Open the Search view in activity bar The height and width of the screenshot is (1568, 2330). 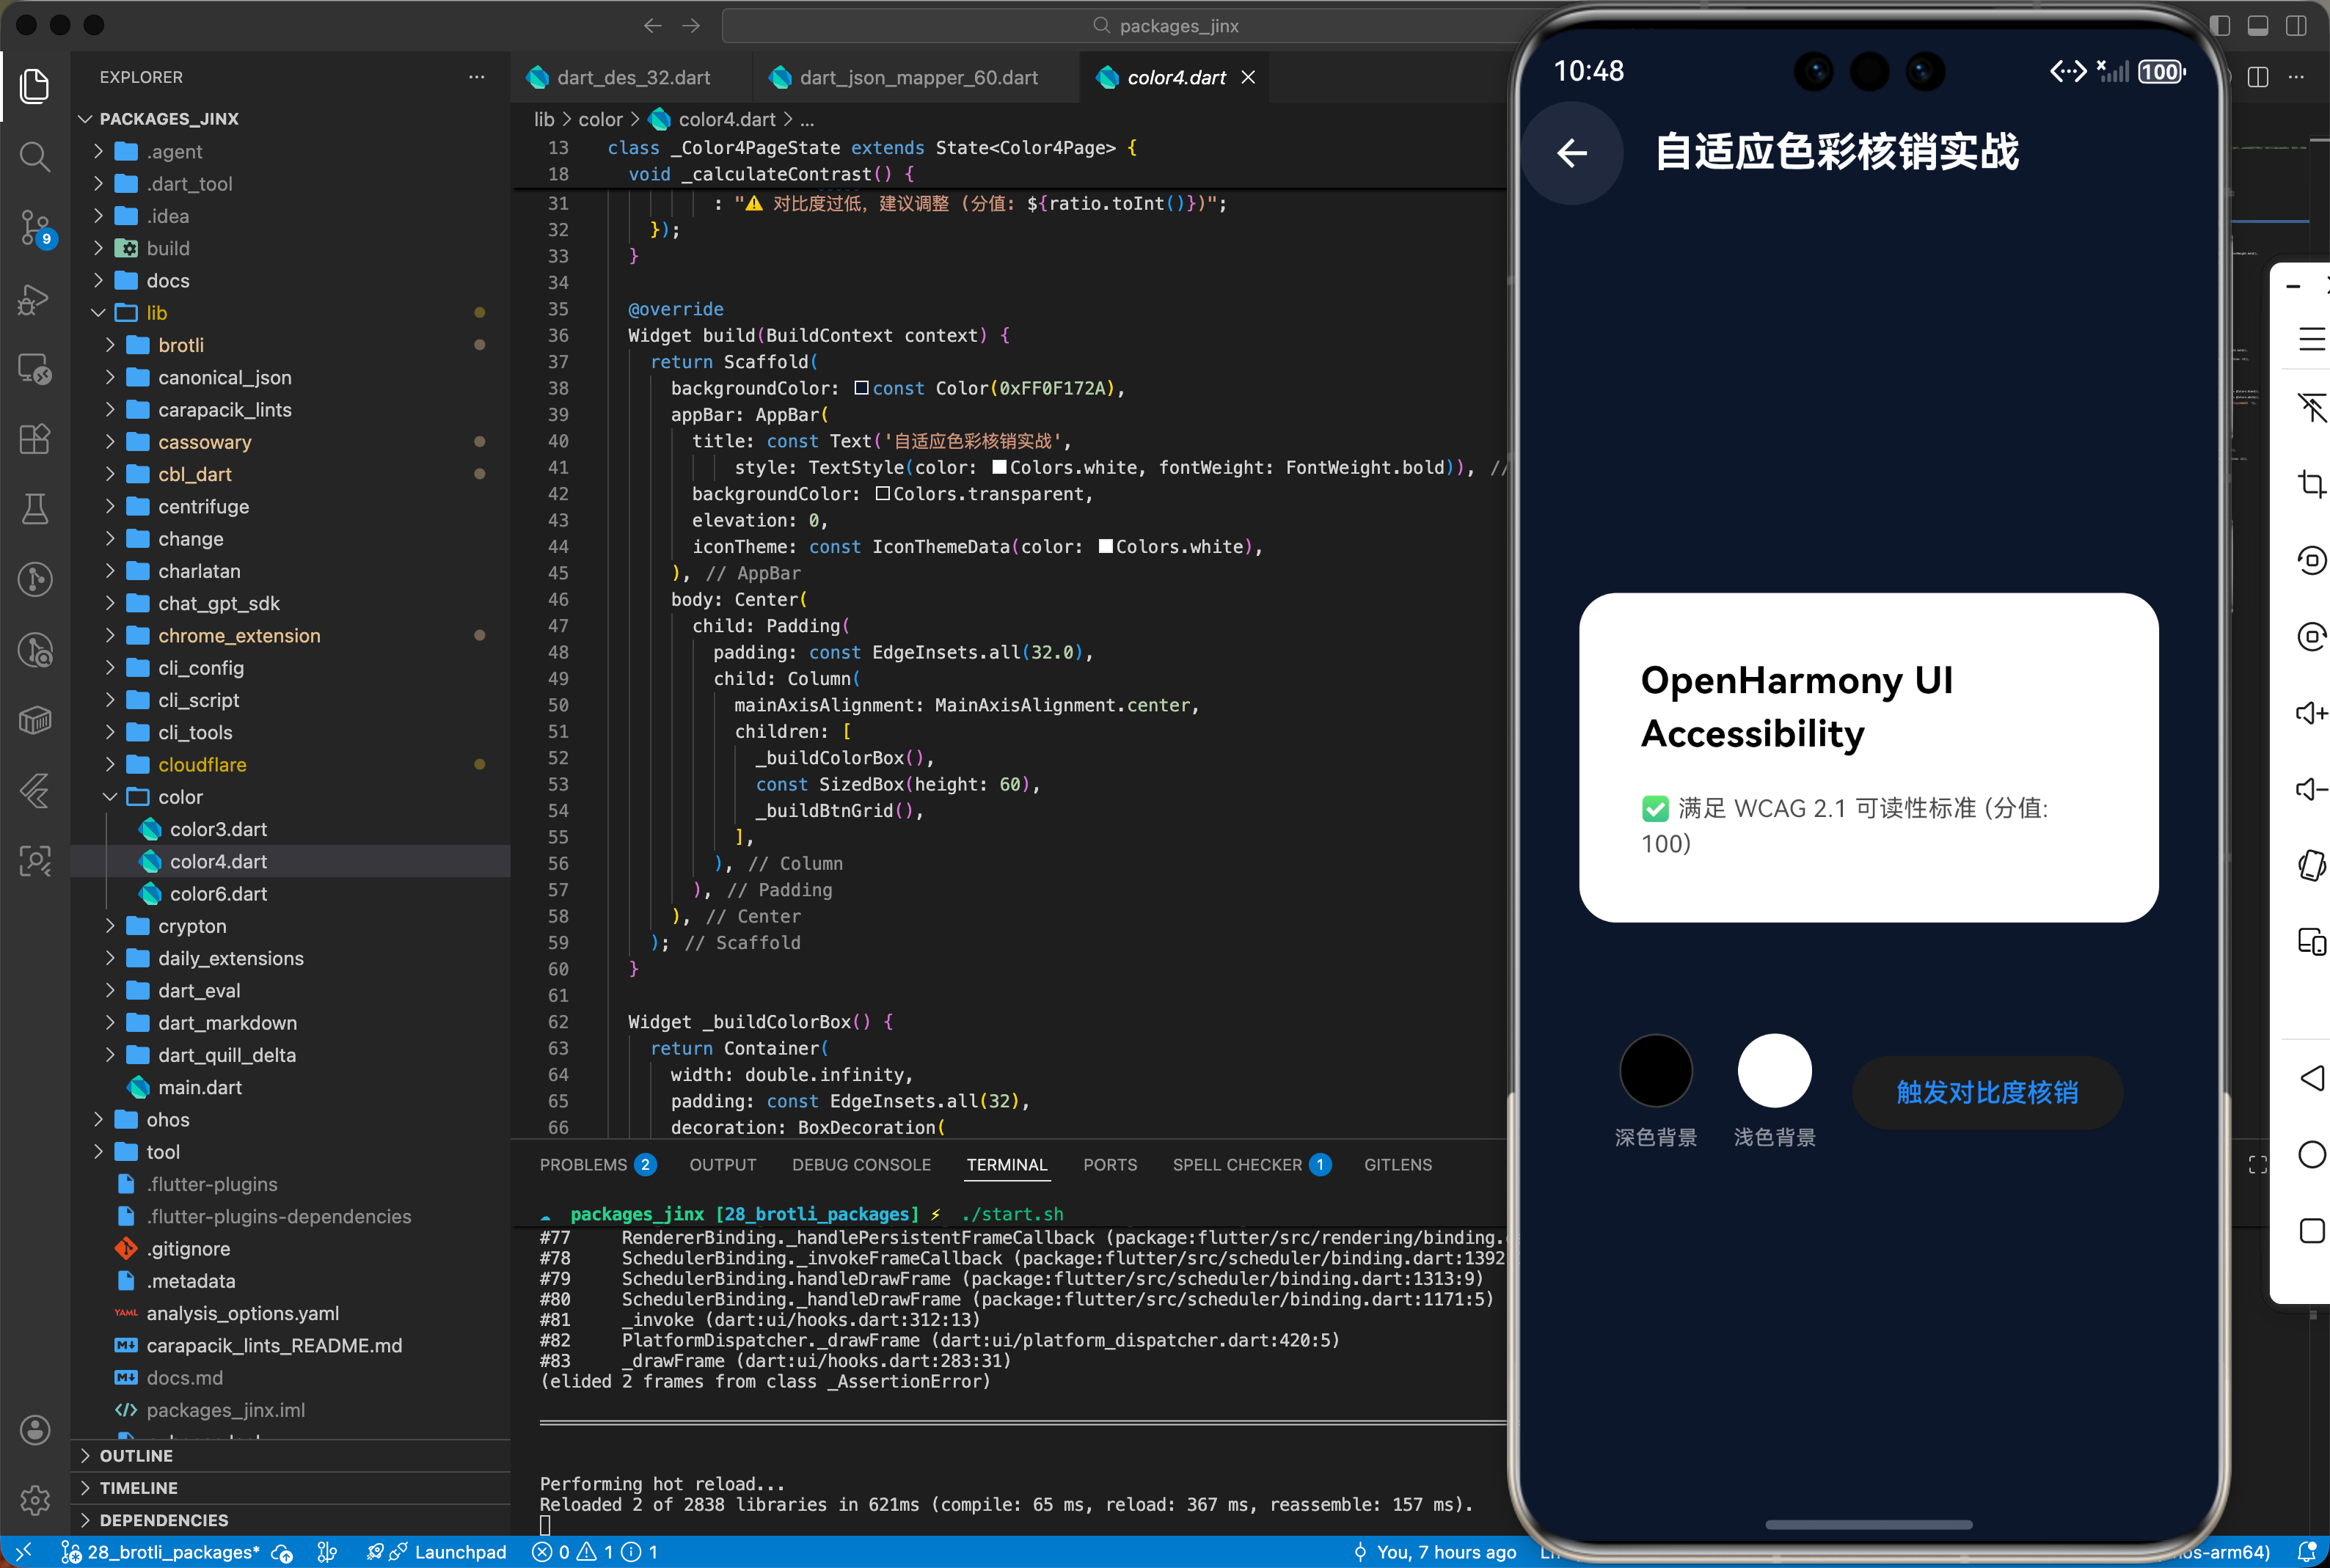point(35,156)
